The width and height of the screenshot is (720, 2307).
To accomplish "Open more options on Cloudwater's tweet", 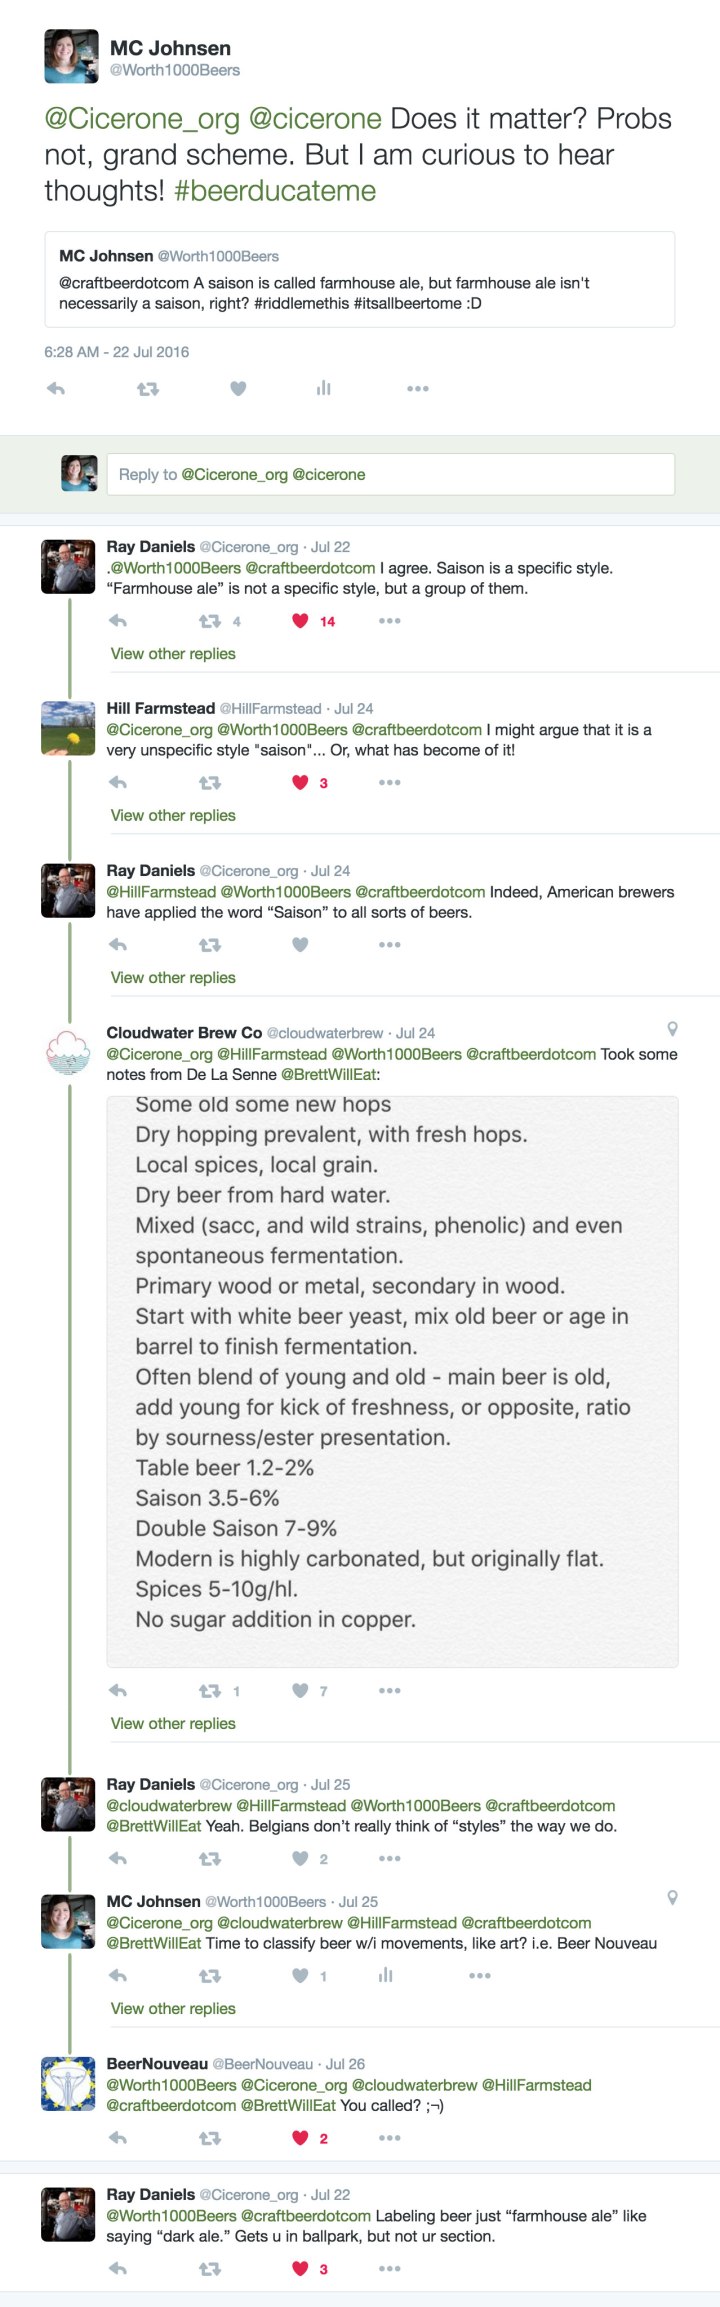I will tap(389, 1691).
